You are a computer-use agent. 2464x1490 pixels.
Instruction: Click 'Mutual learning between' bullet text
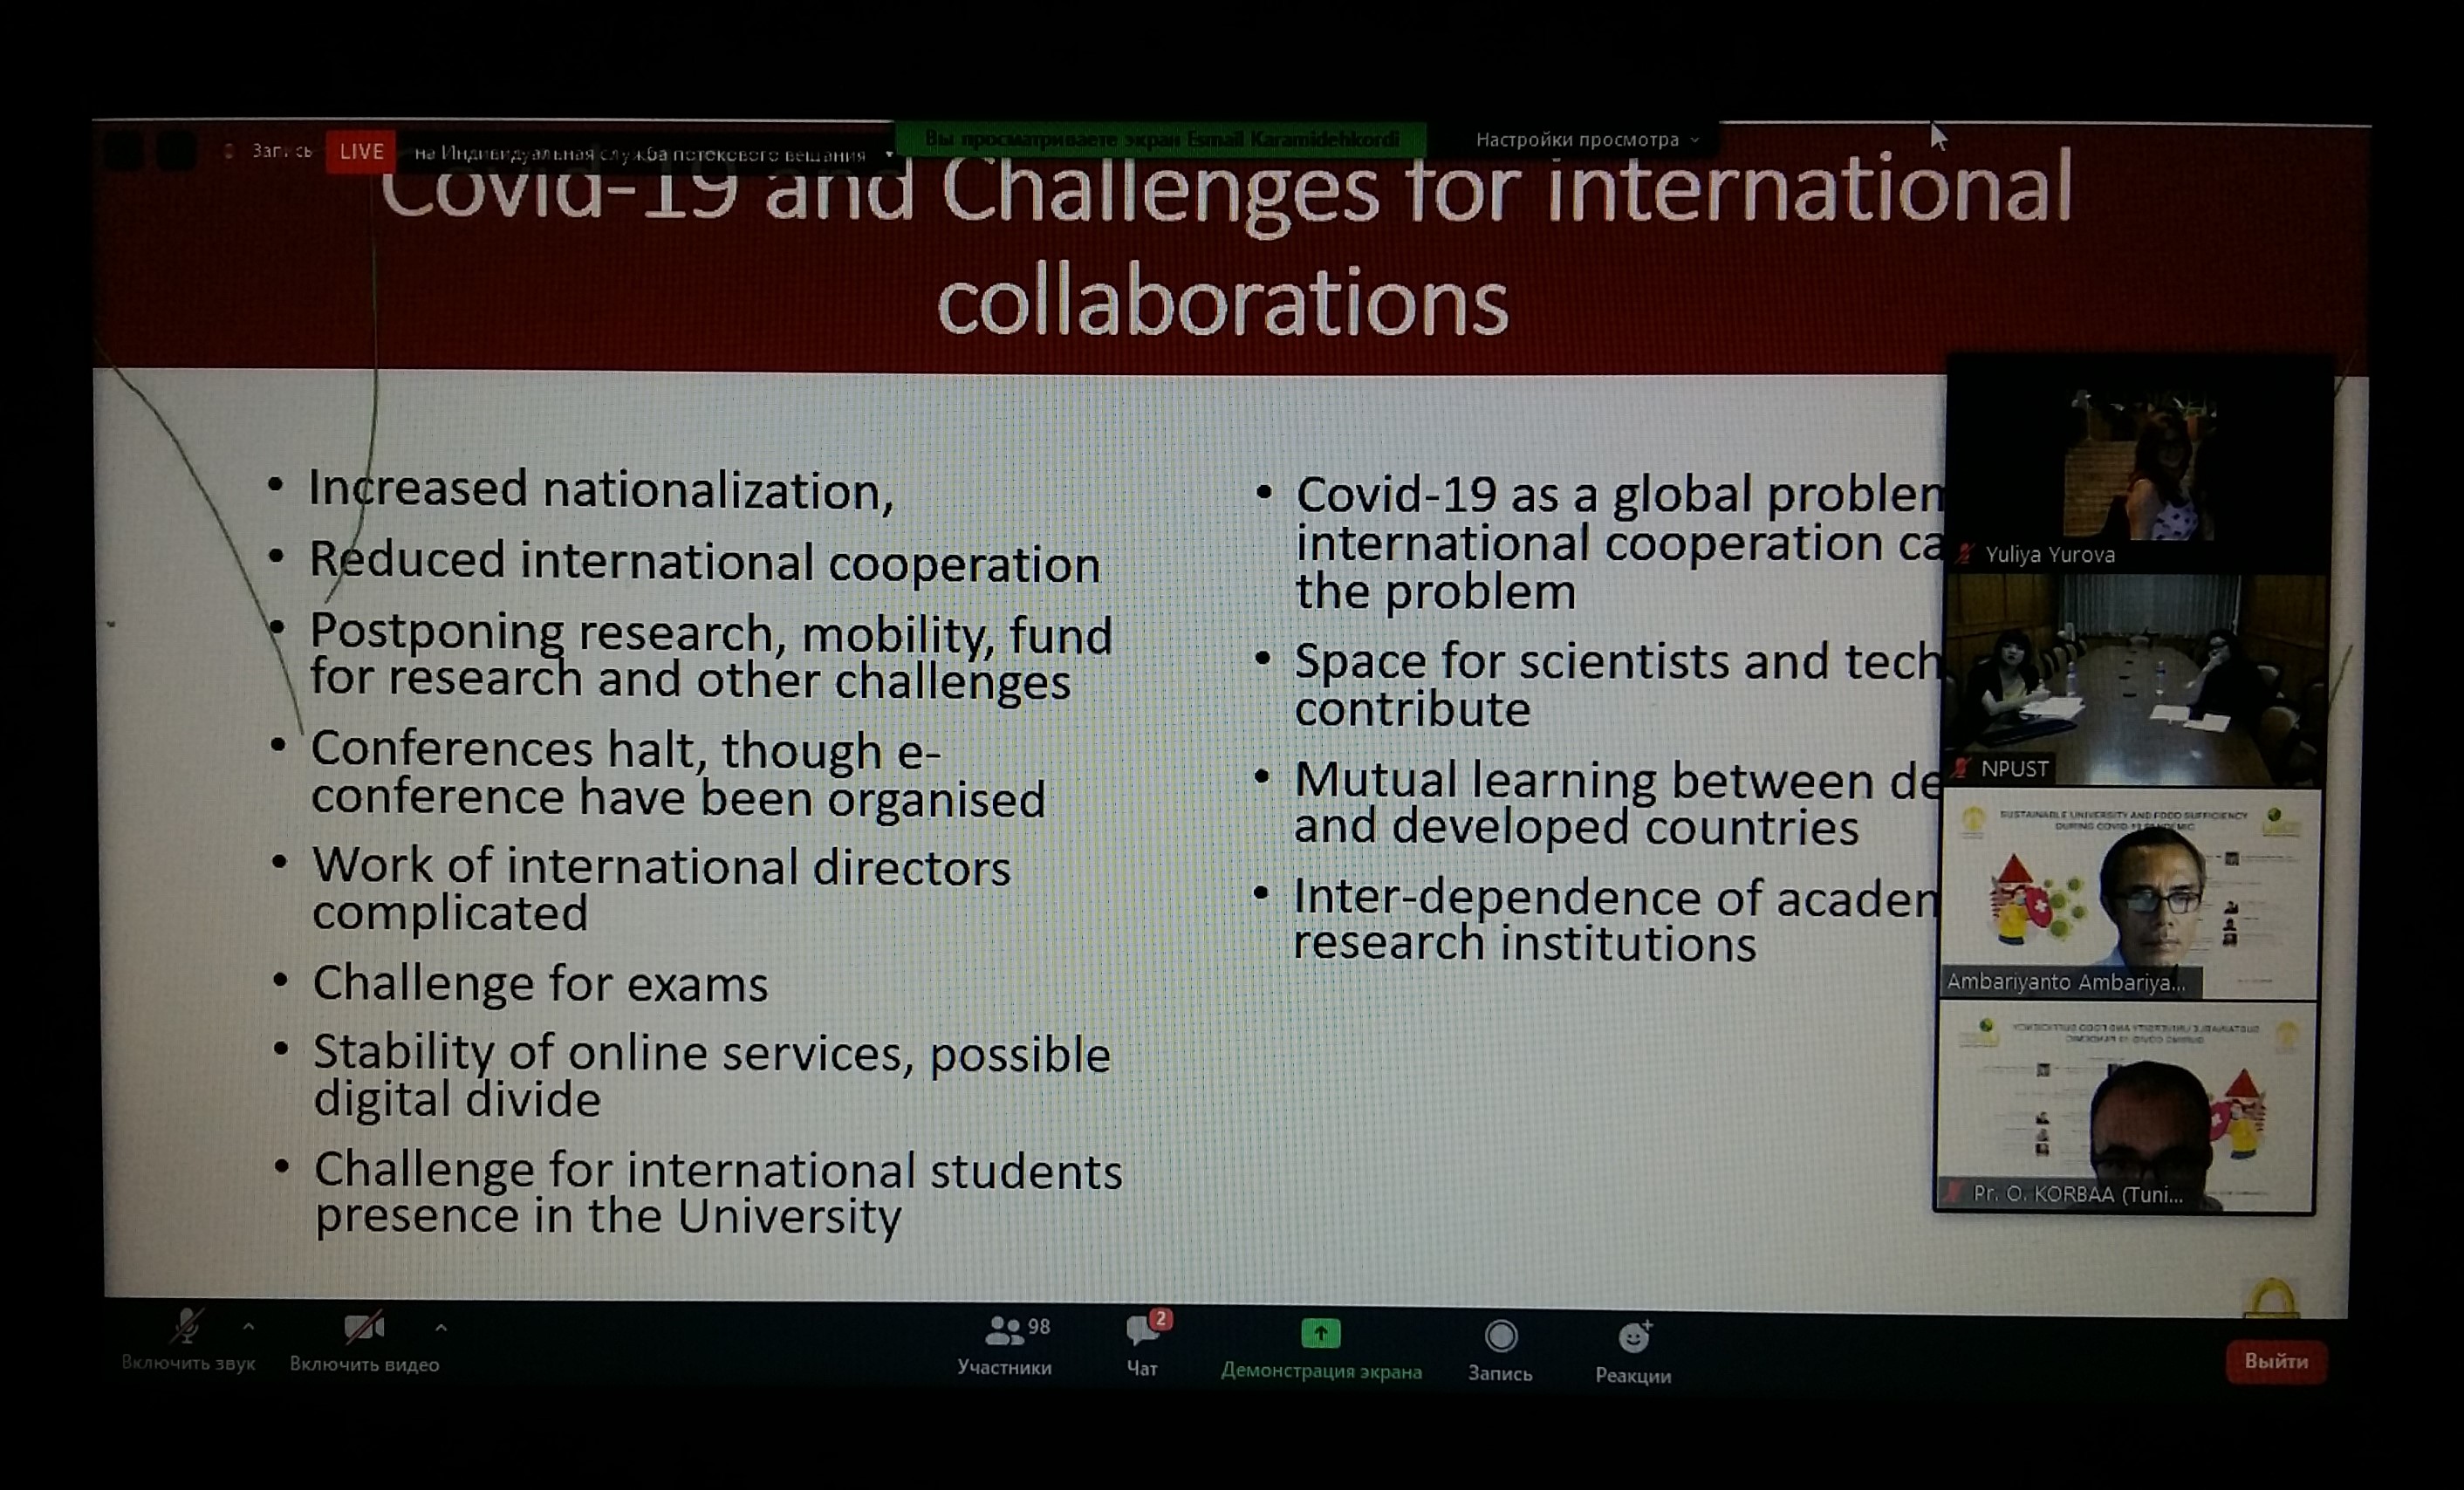coord(1617,803)
